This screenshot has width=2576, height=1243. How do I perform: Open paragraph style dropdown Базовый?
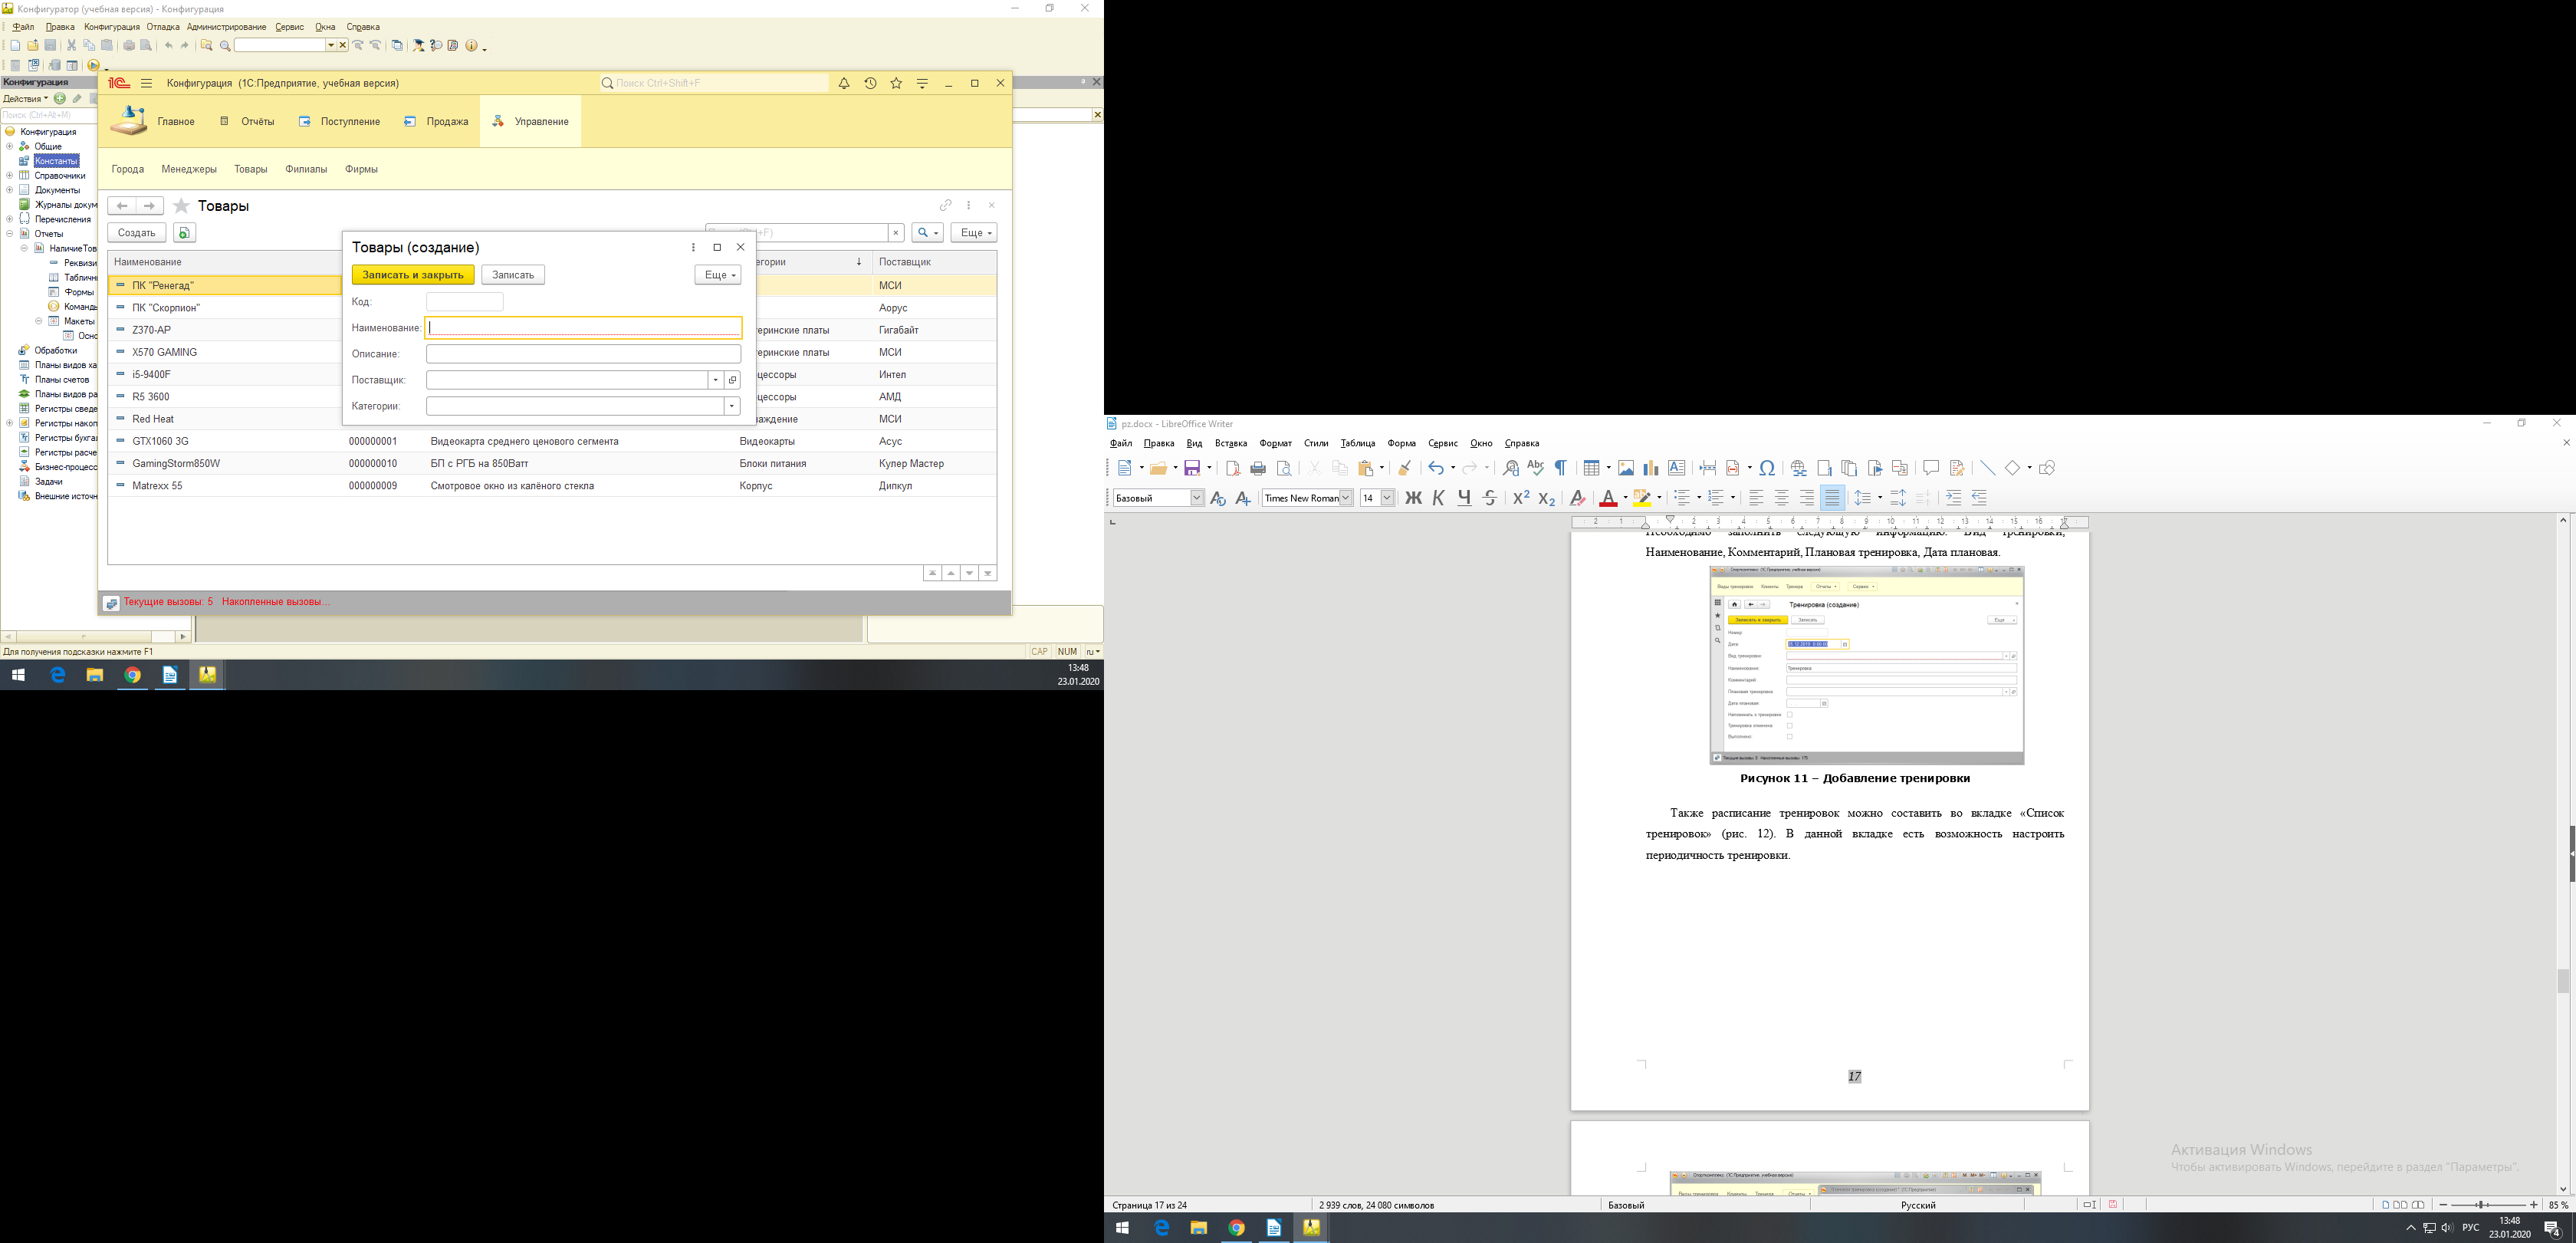(x=1197, y=498)
